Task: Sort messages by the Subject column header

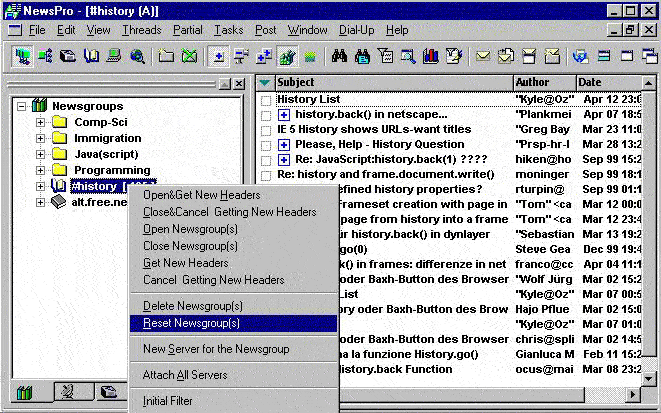Action: coord(394,83)
